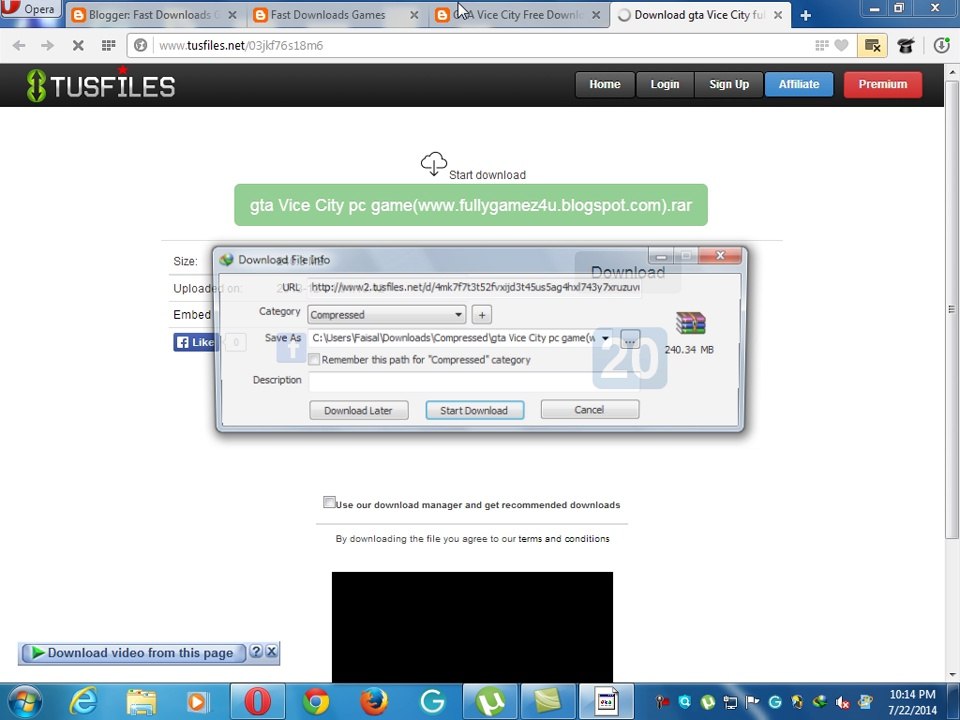Open Windows Media Player from taskbar
This screenshot has height=720, width=960.
[197, 702]
